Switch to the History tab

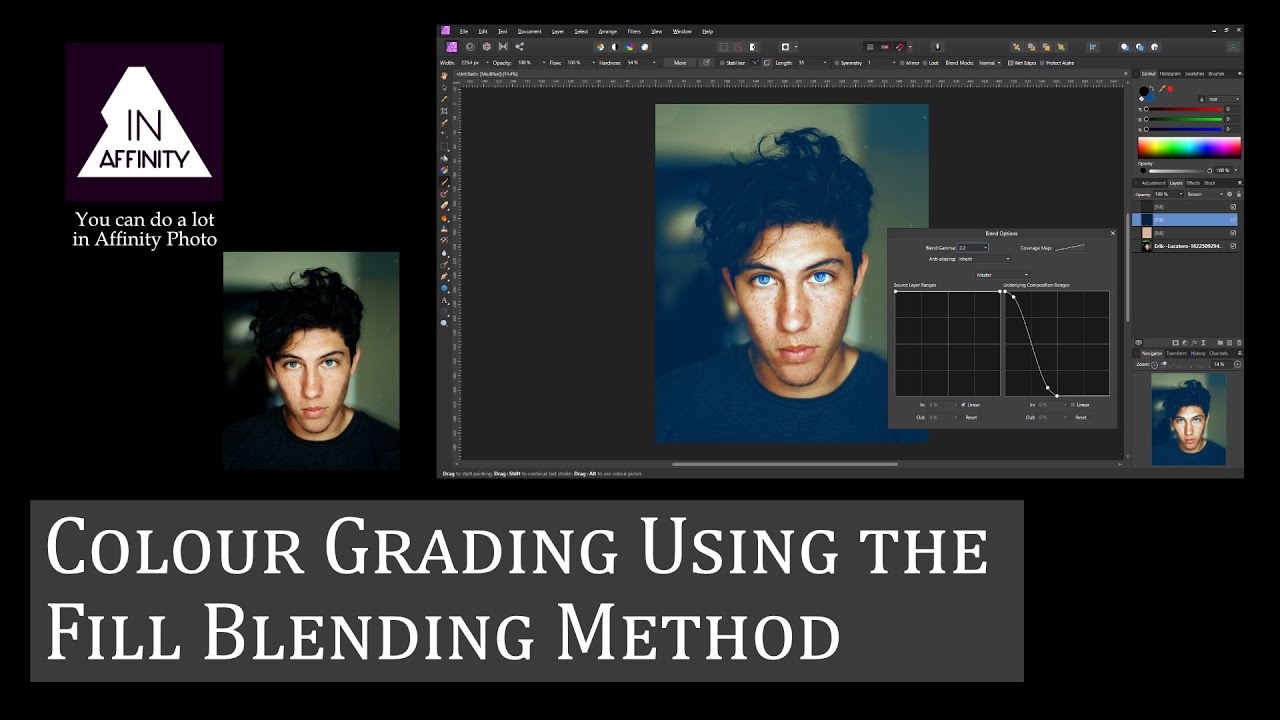click(x=1198, y=353)
